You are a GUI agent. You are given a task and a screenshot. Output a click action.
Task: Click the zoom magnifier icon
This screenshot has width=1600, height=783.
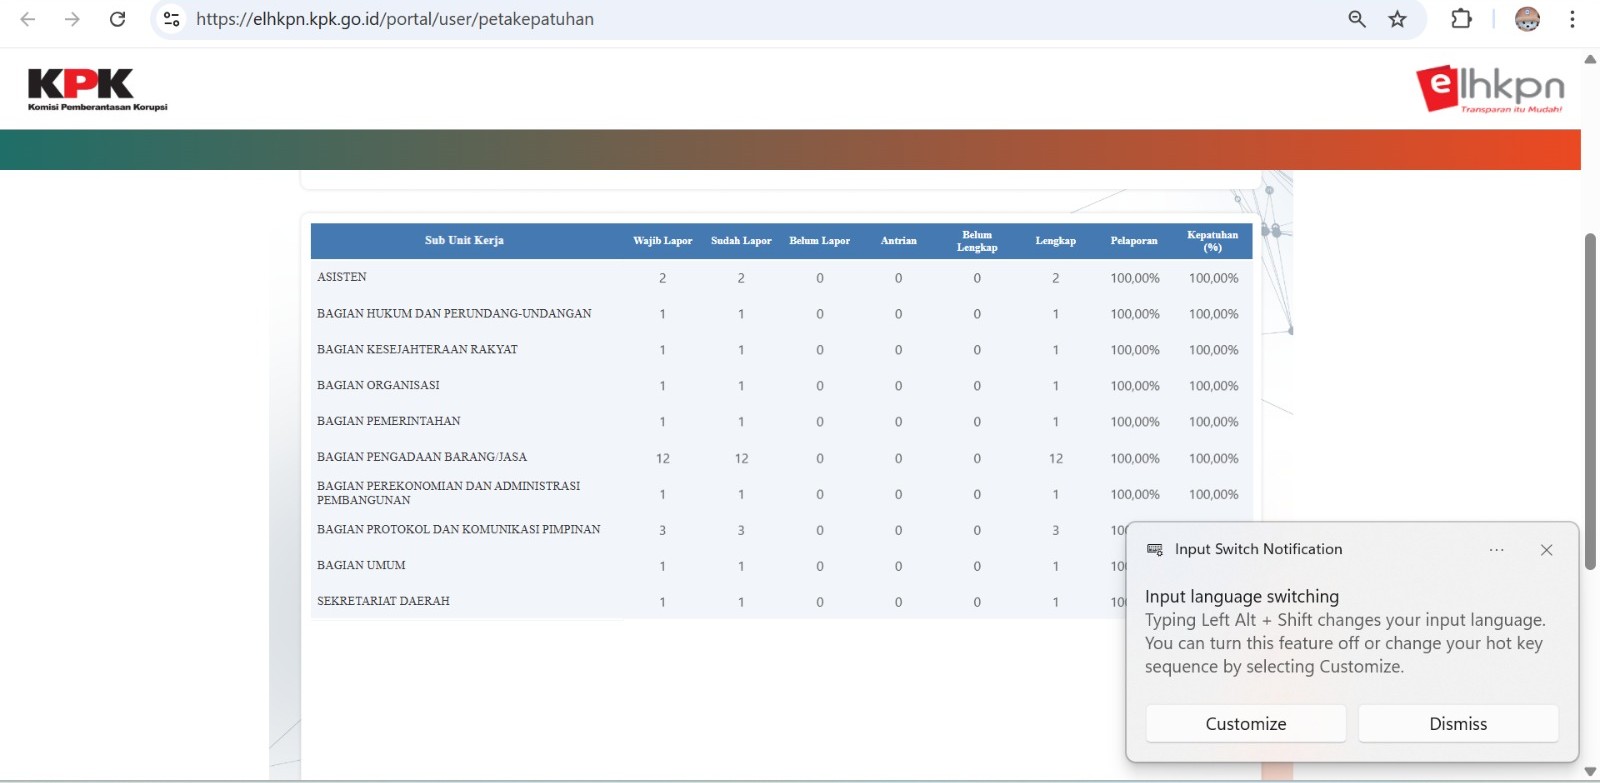(1357, 19)
